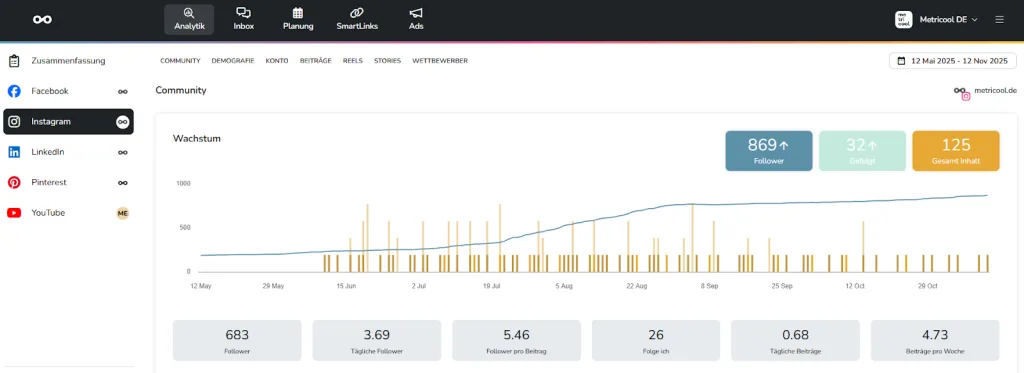Open the Analytik section

[x=189, y=20]
